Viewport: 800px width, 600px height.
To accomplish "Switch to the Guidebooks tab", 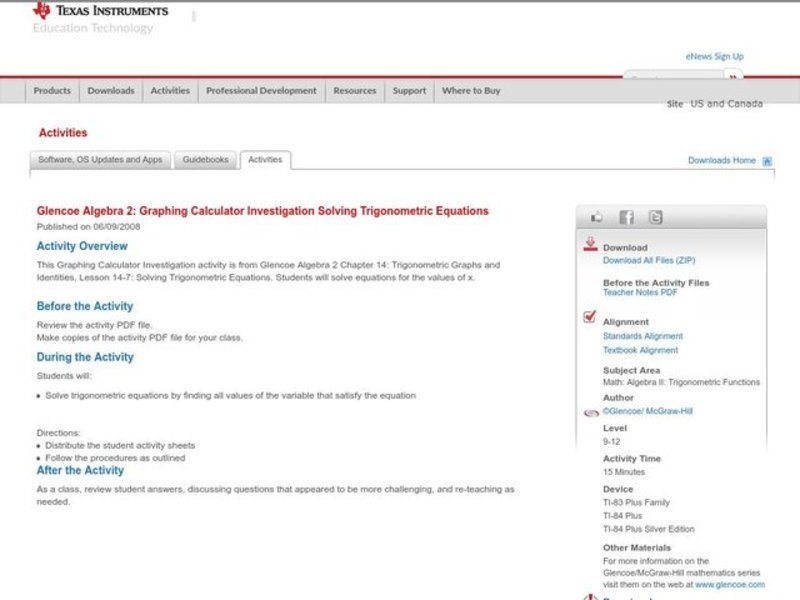I will [205, 160].
